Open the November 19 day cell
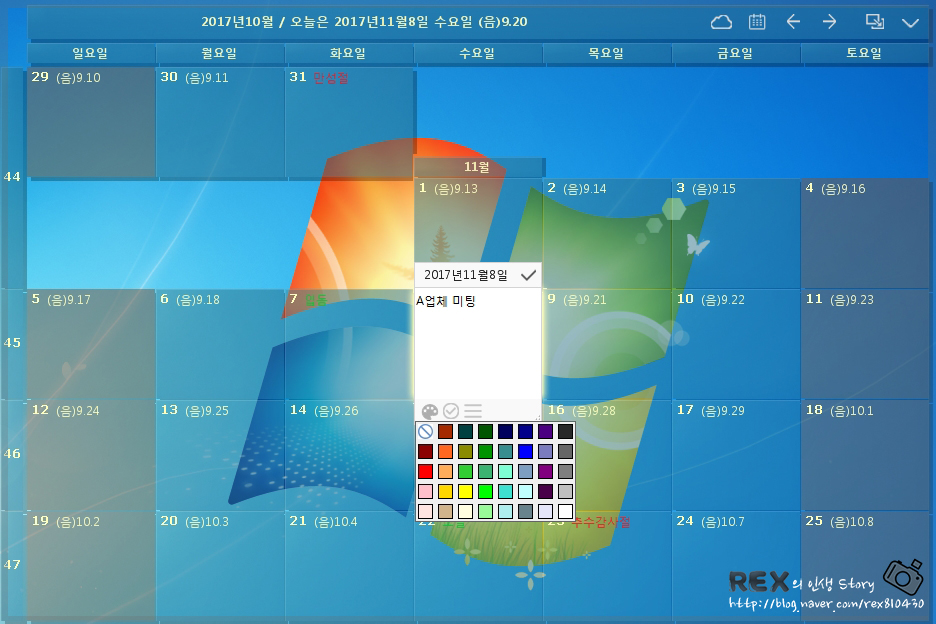 (x=91, y=567)
